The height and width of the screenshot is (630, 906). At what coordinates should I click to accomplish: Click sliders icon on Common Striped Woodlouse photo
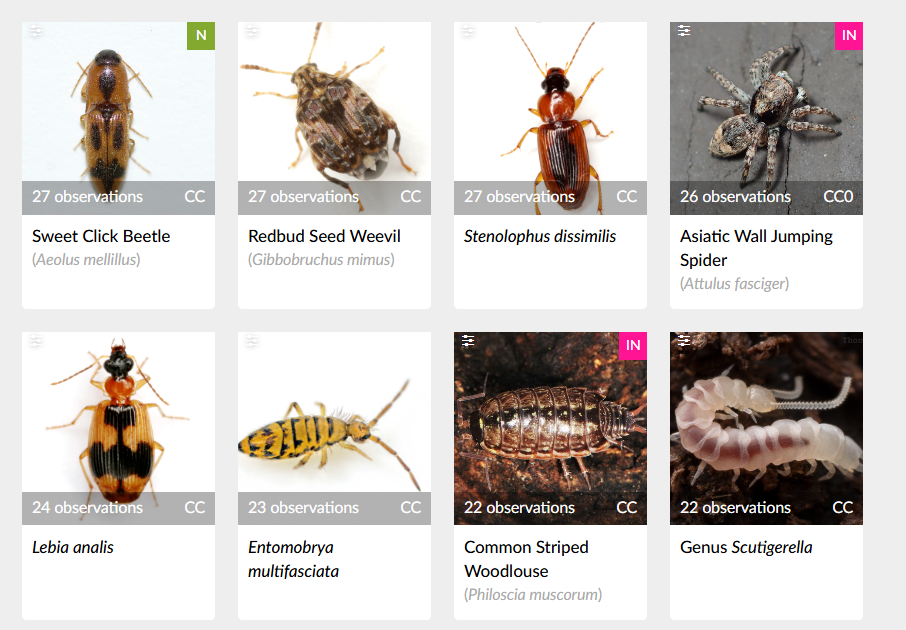point(467,341)
